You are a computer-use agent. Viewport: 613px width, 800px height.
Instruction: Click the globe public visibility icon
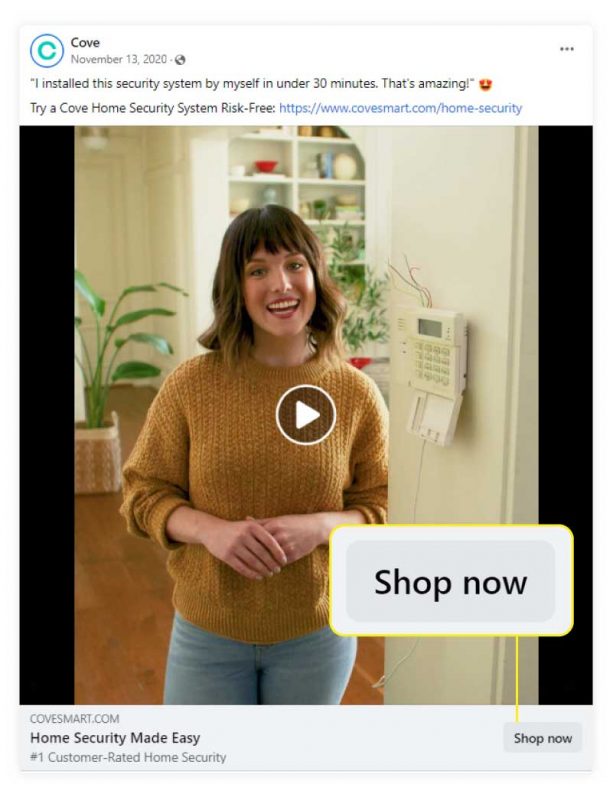[x=180, y=60]
